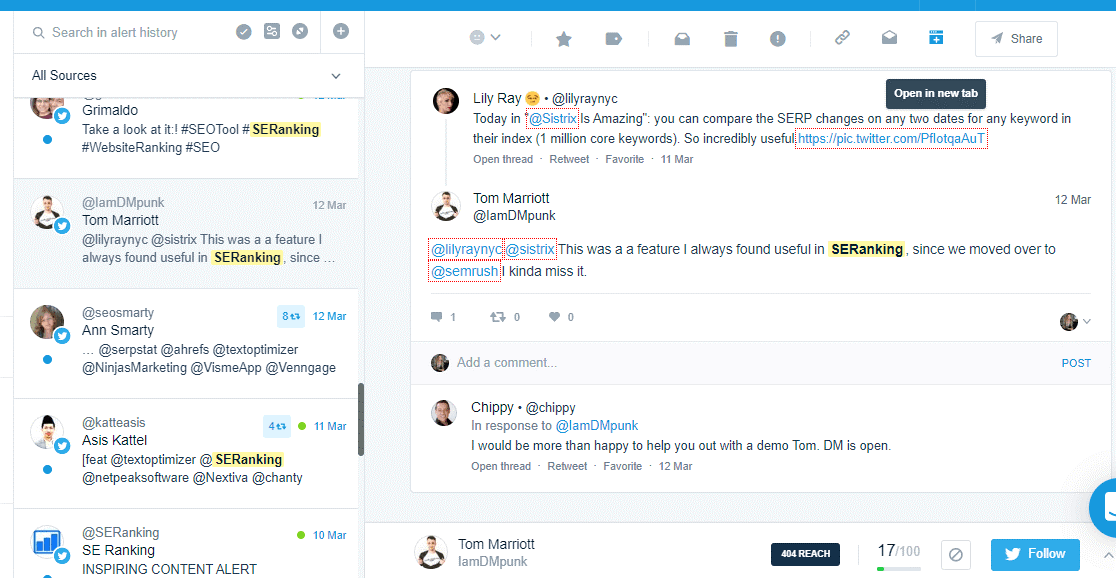Image resolution: width=1116 pixels, height=578 pixels.
Task: Open the account avatar dropdown beside tweet actions
Action: point(1075,322)
